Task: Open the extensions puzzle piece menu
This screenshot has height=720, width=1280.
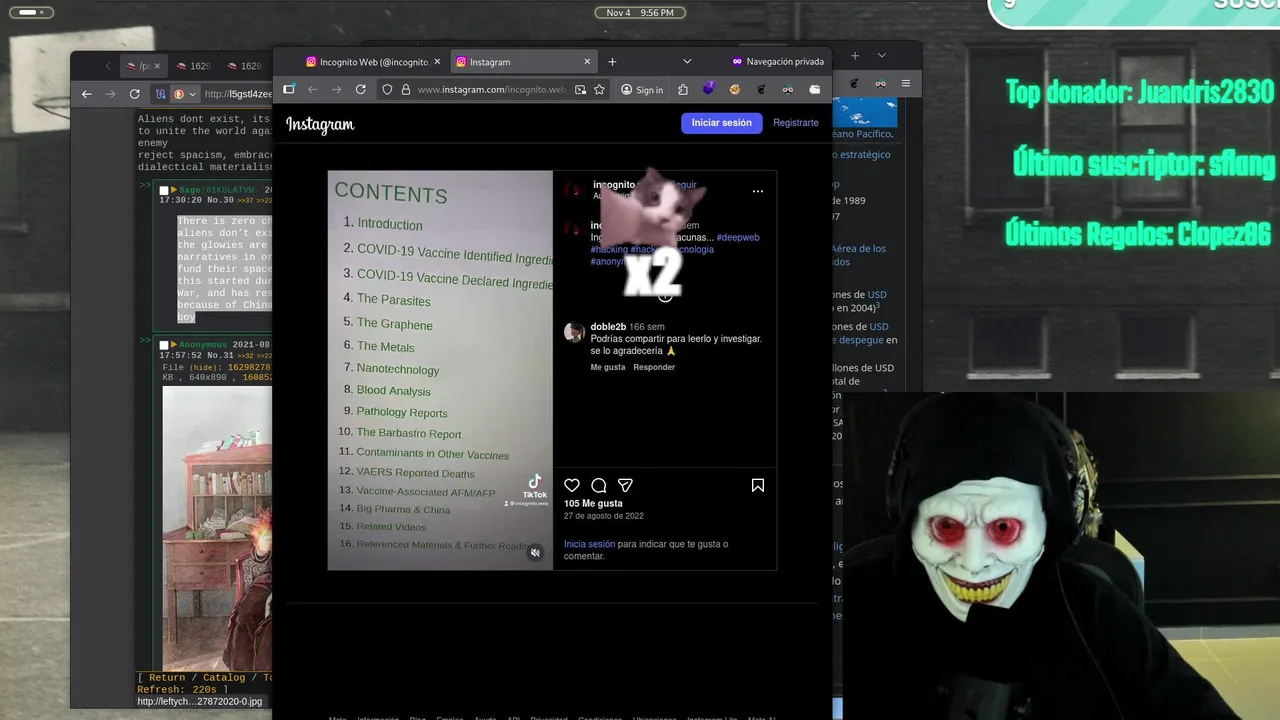Action: [x=683, y=89]
